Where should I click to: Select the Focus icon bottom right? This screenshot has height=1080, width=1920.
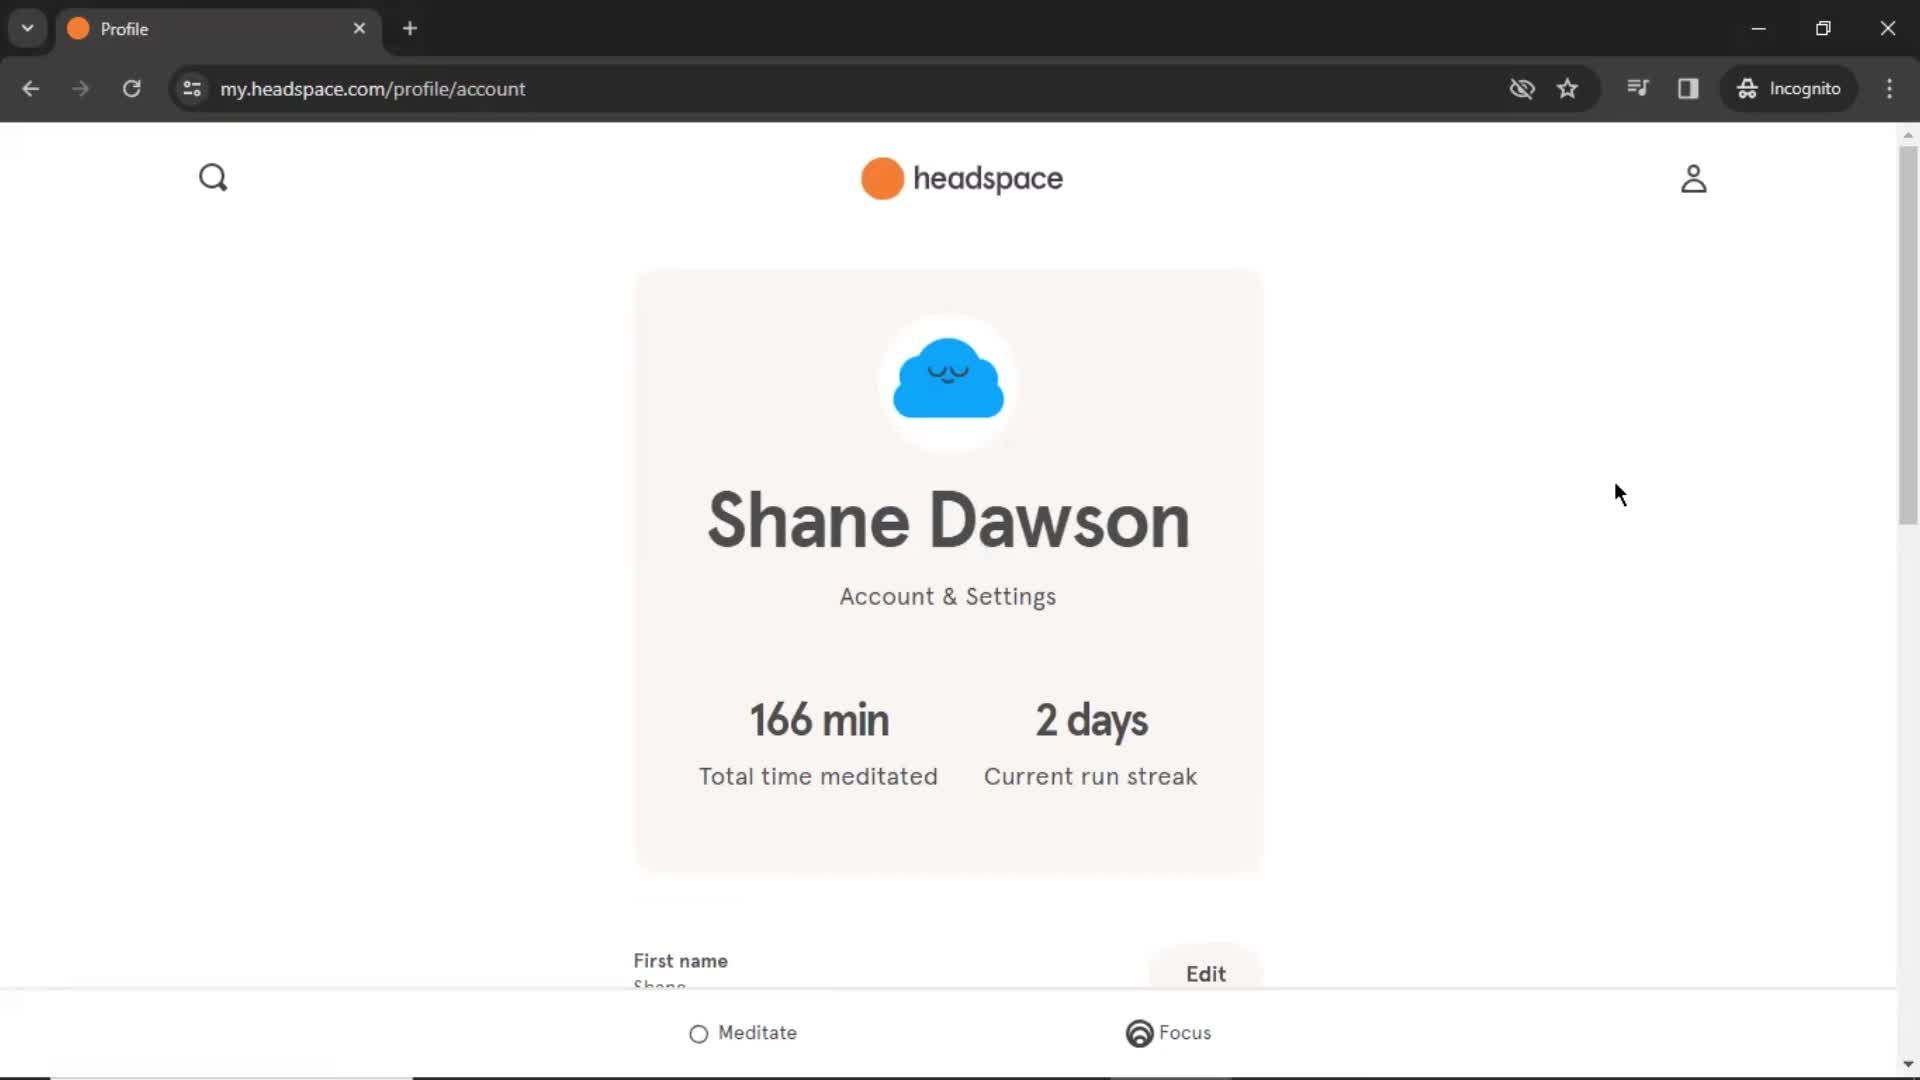pyautogui.click(x=1138, y=1033)
